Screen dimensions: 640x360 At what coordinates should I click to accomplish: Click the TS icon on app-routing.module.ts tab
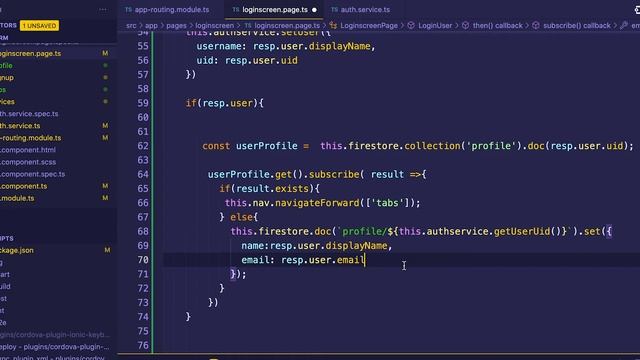point(129,9)
